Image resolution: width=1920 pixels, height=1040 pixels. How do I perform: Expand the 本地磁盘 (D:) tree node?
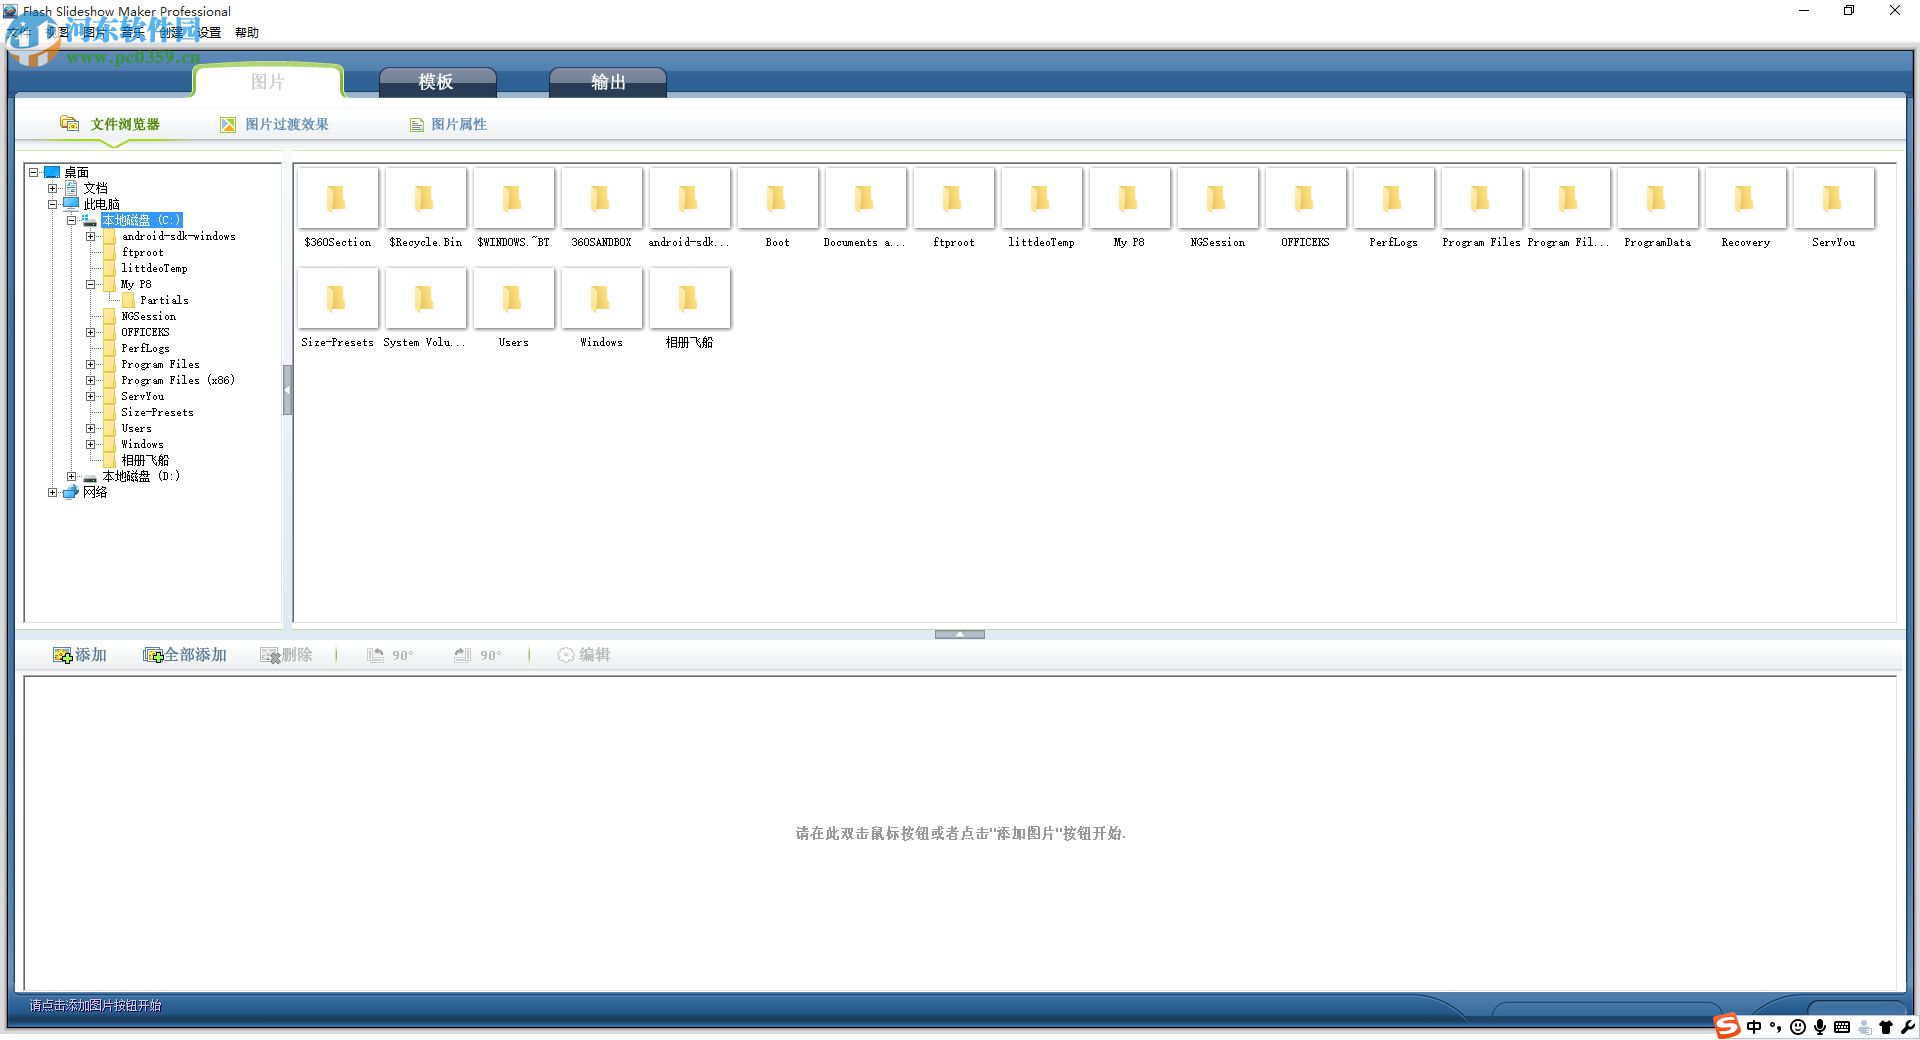[x=72, y=476]
